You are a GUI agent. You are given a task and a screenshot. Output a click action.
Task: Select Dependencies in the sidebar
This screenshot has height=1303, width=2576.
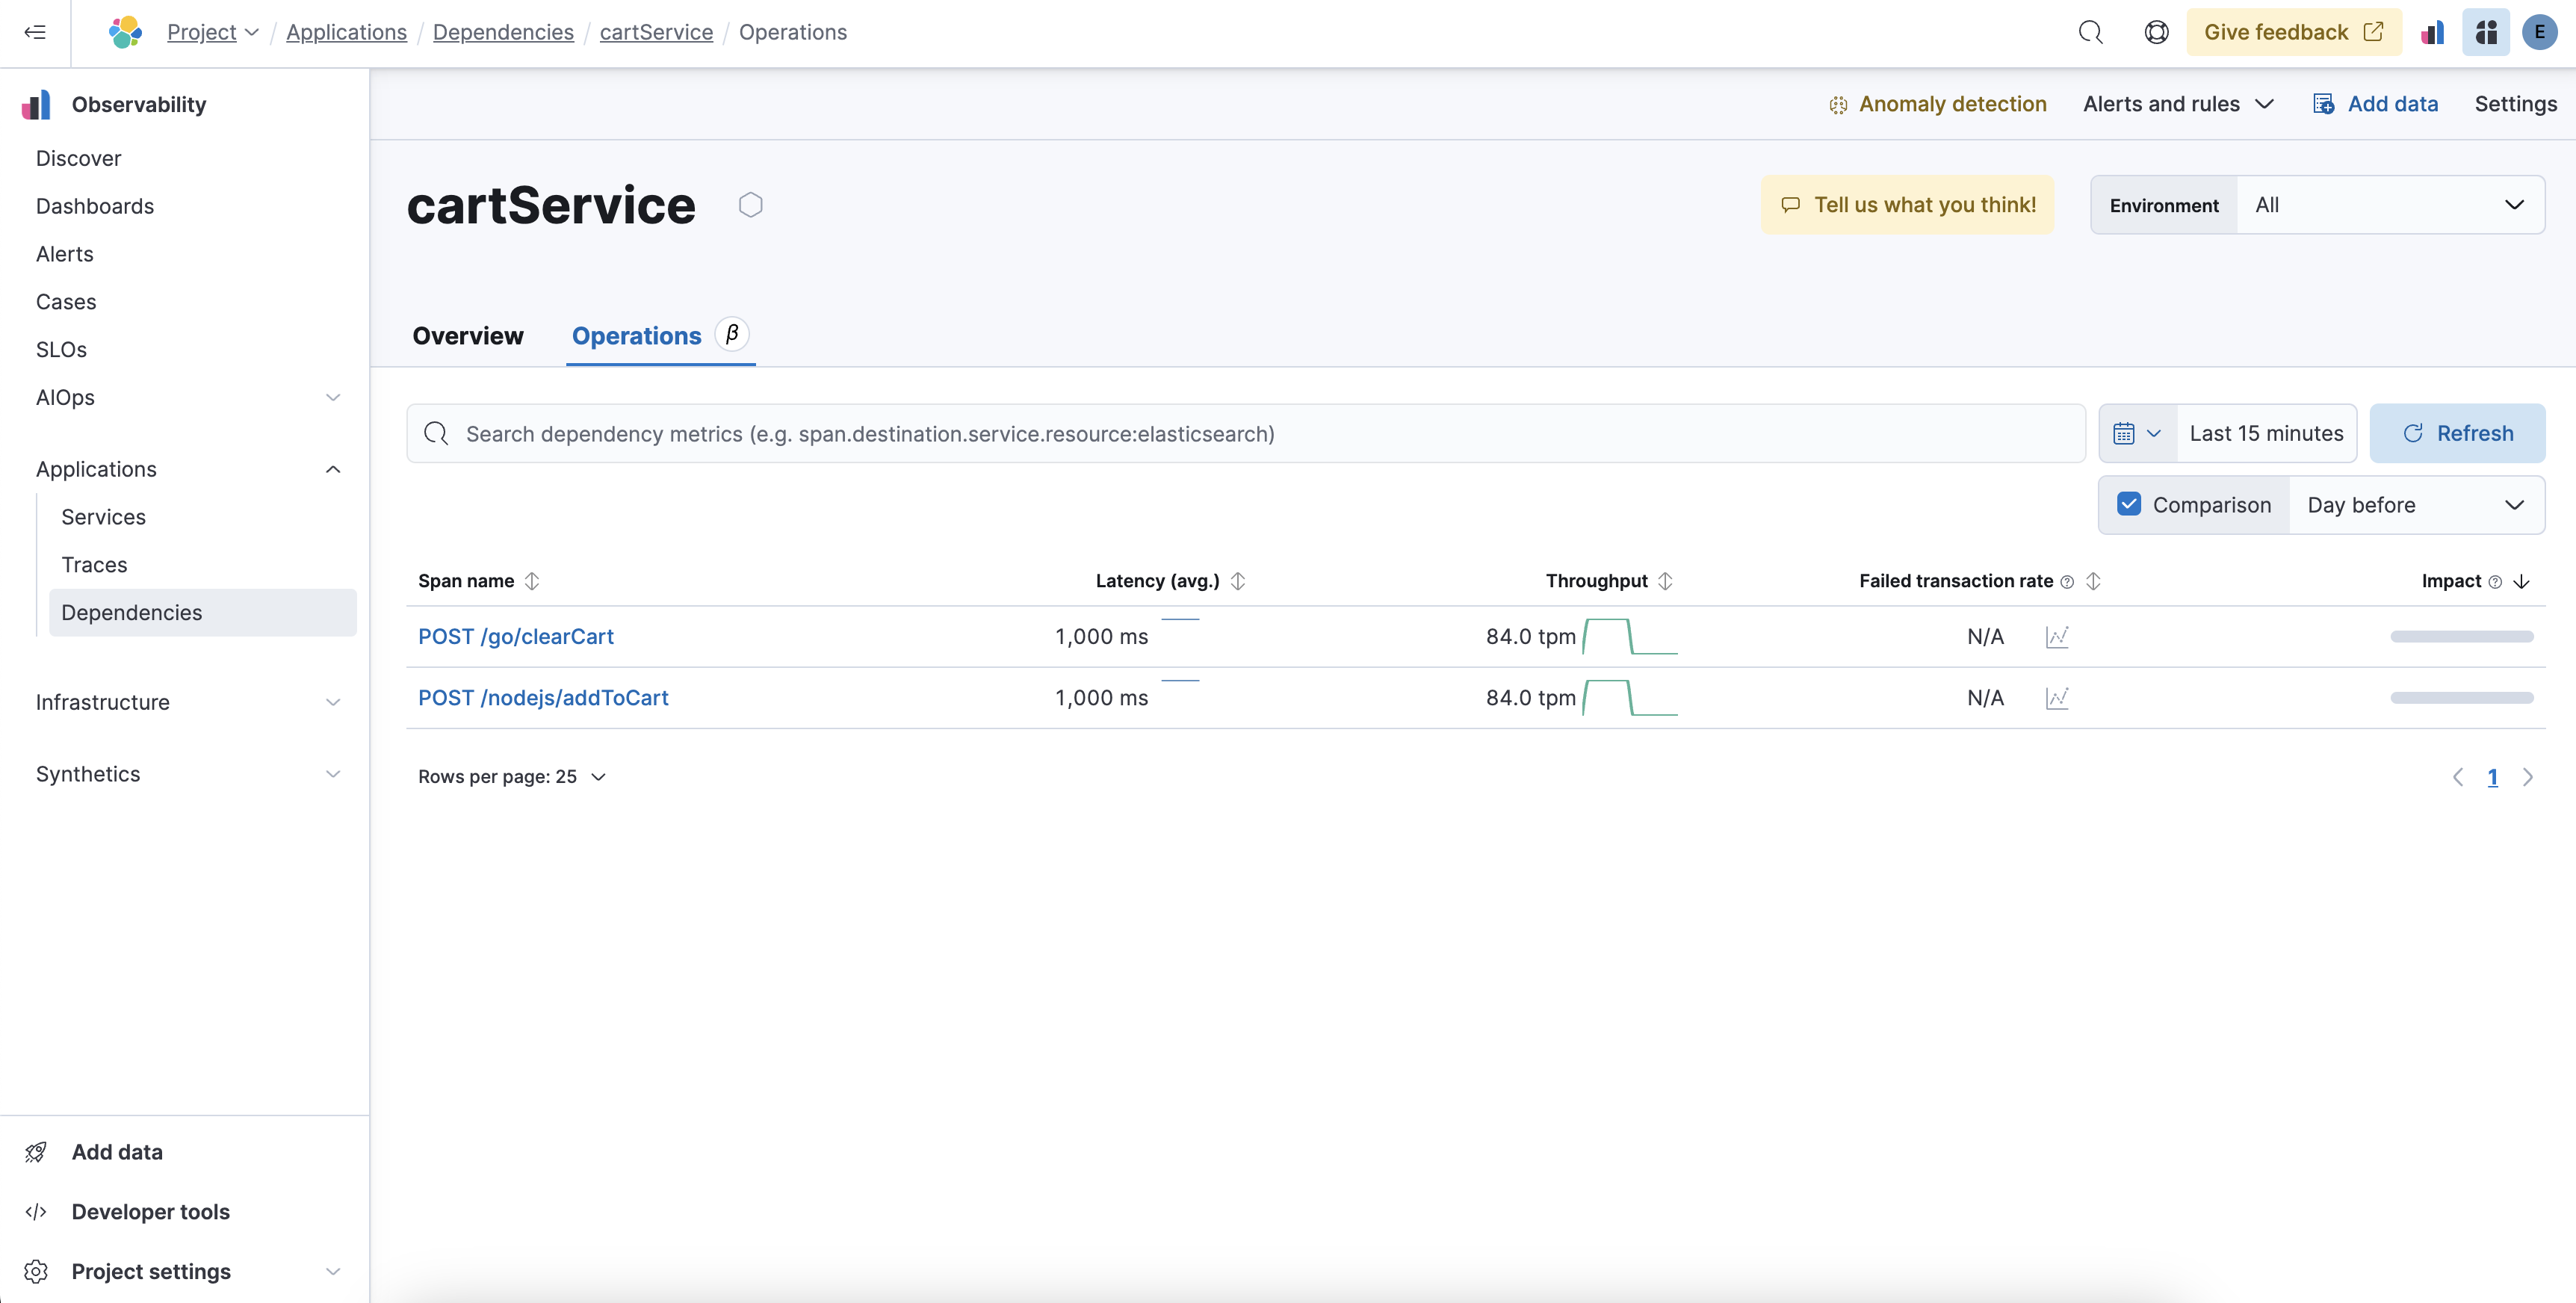[202, 613]
